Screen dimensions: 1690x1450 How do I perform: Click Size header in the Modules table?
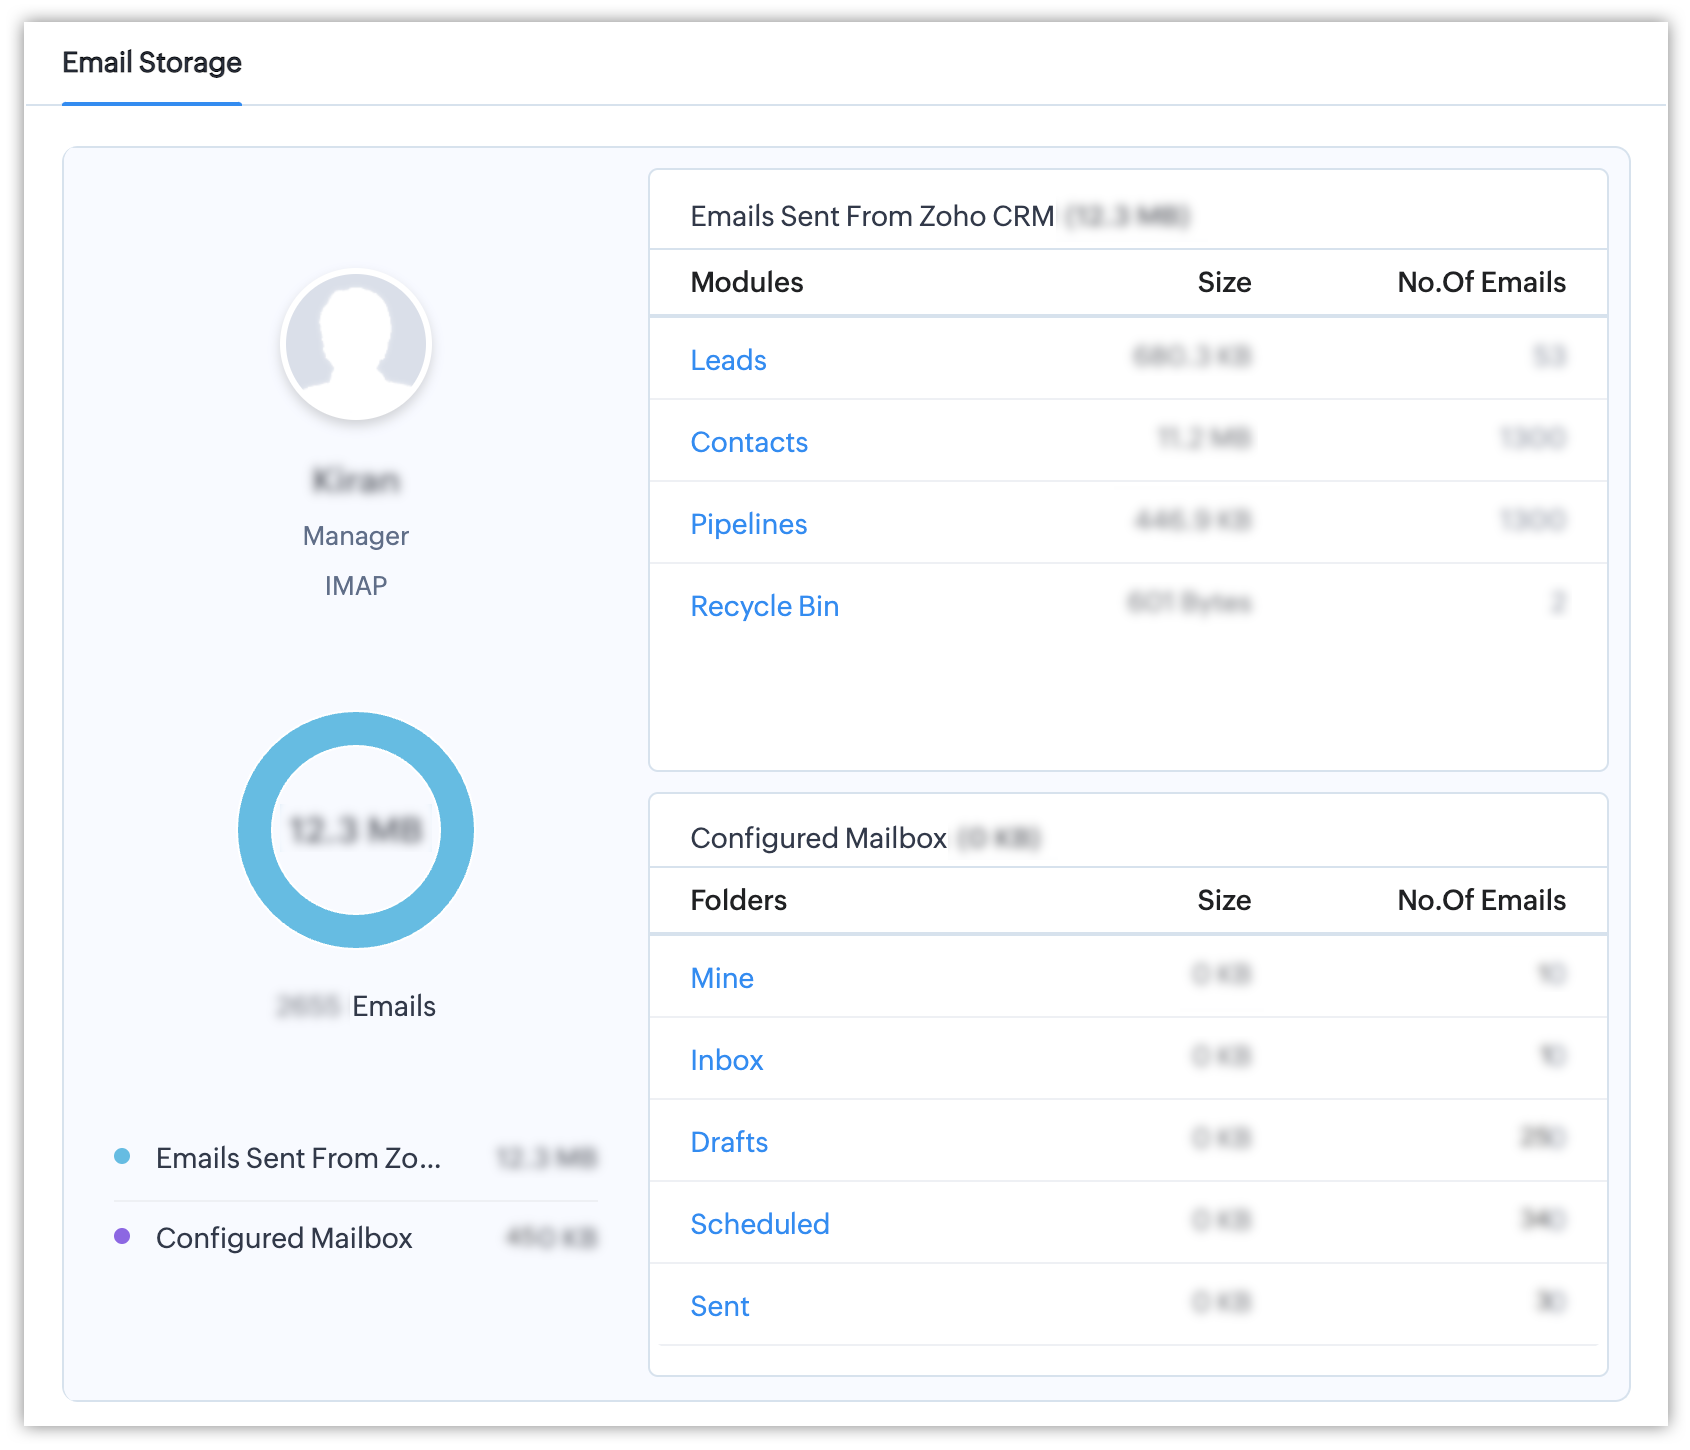(x=1224, y=282)
